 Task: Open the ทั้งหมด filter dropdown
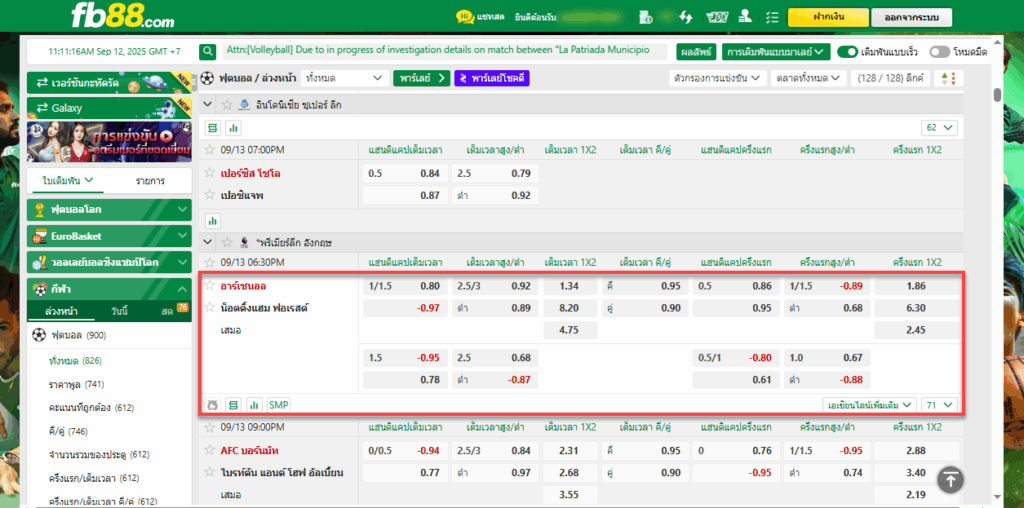(344, 78)
